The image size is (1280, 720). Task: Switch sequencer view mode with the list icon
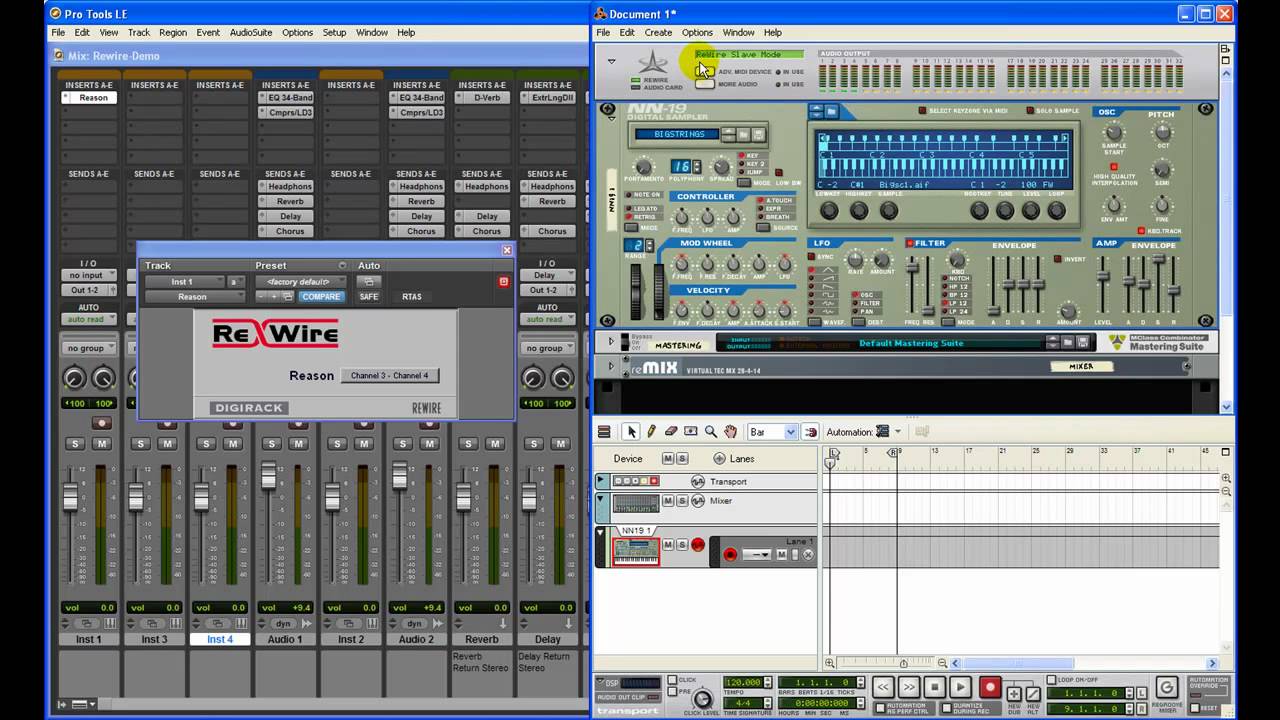point(604,432)
